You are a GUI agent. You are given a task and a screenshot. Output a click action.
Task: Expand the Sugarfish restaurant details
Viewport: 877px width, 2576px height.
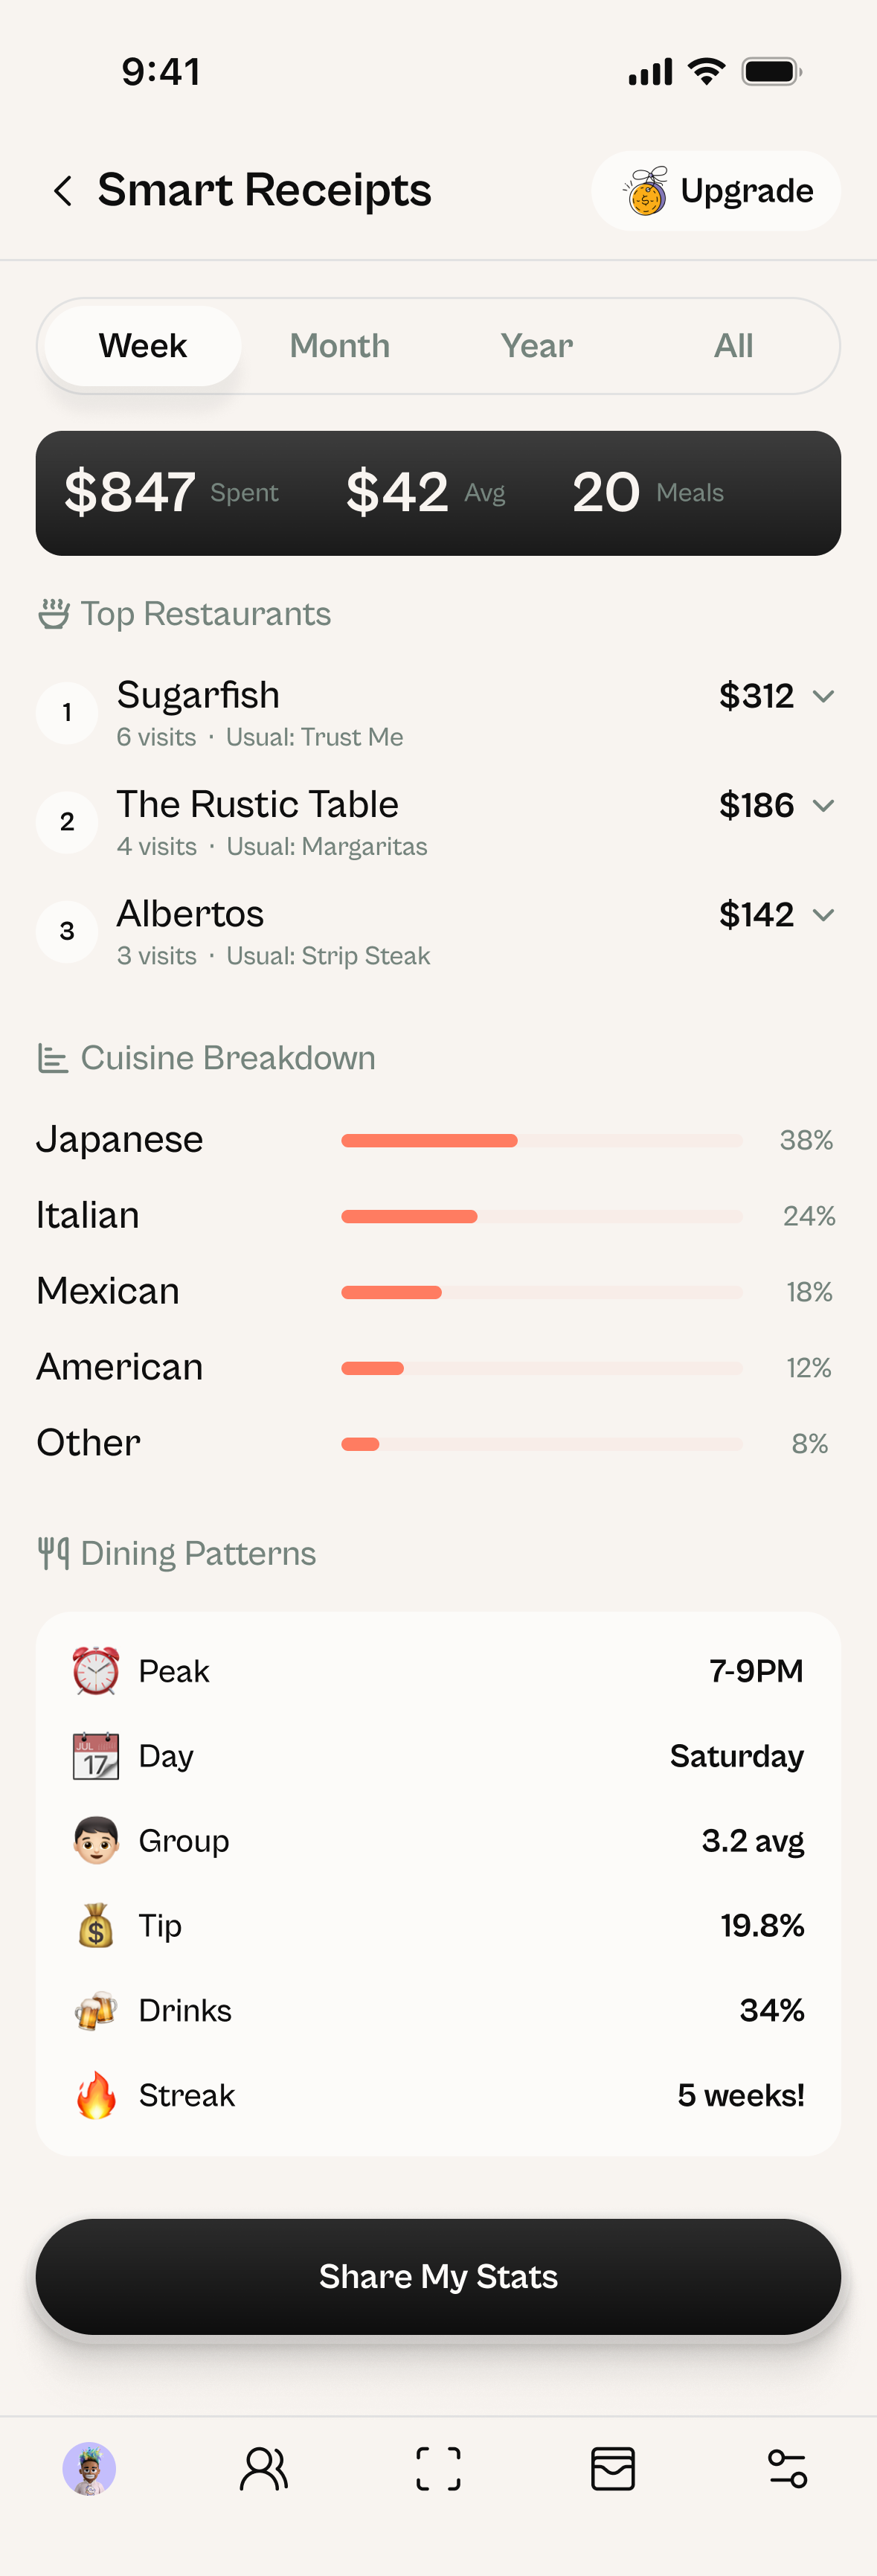[823, 696]
